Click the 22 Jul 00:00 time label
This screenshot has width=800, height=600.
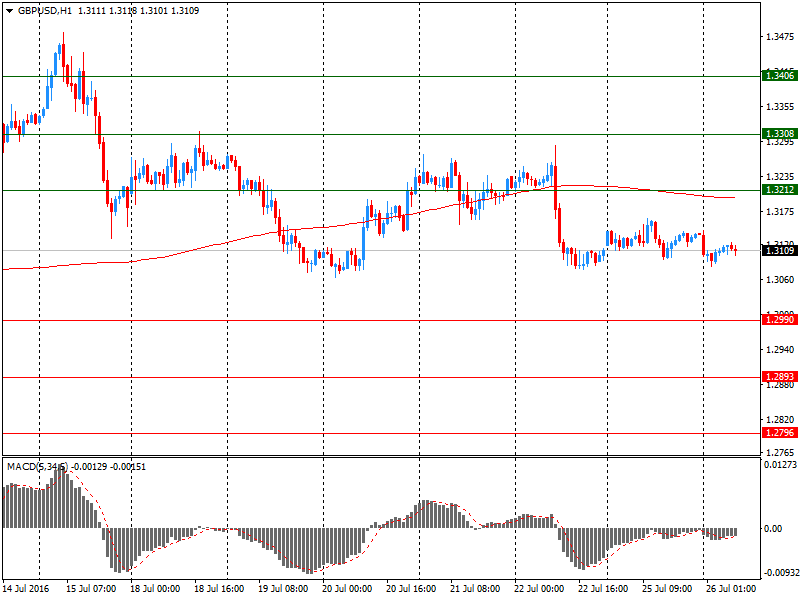[x=539, y=589]
